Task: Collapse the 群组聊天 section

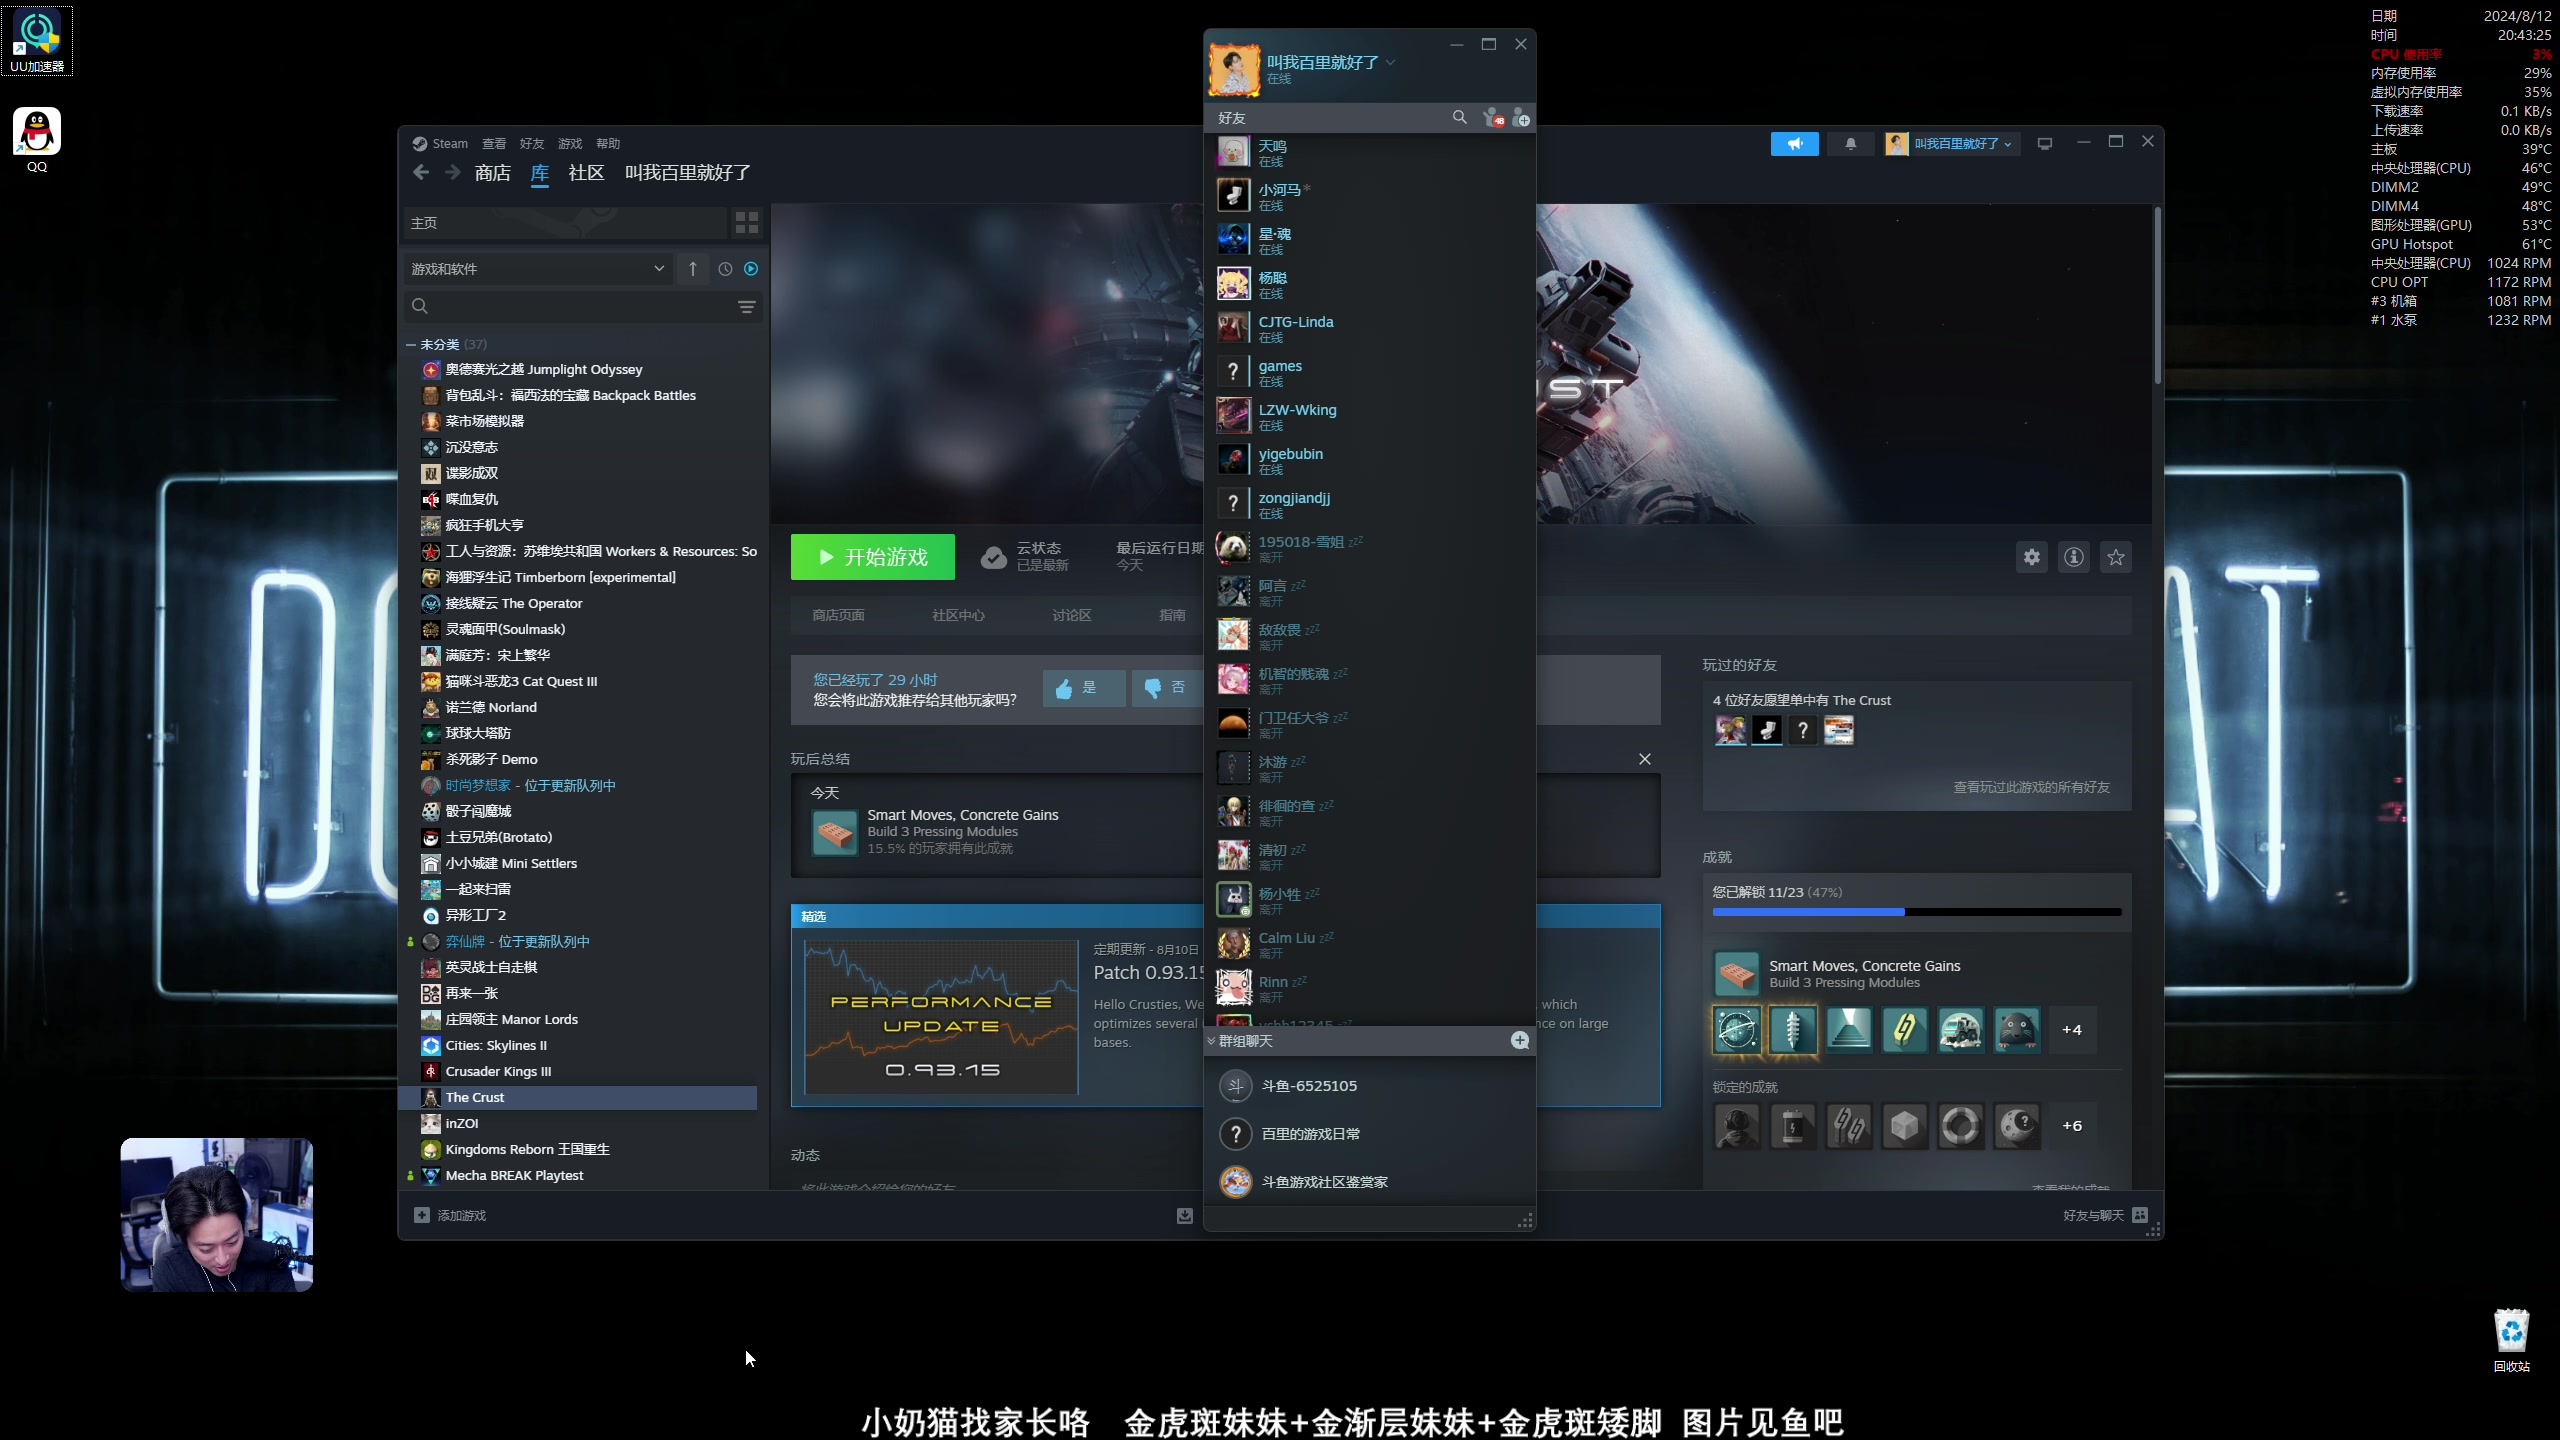Action: point(1212,1040)
